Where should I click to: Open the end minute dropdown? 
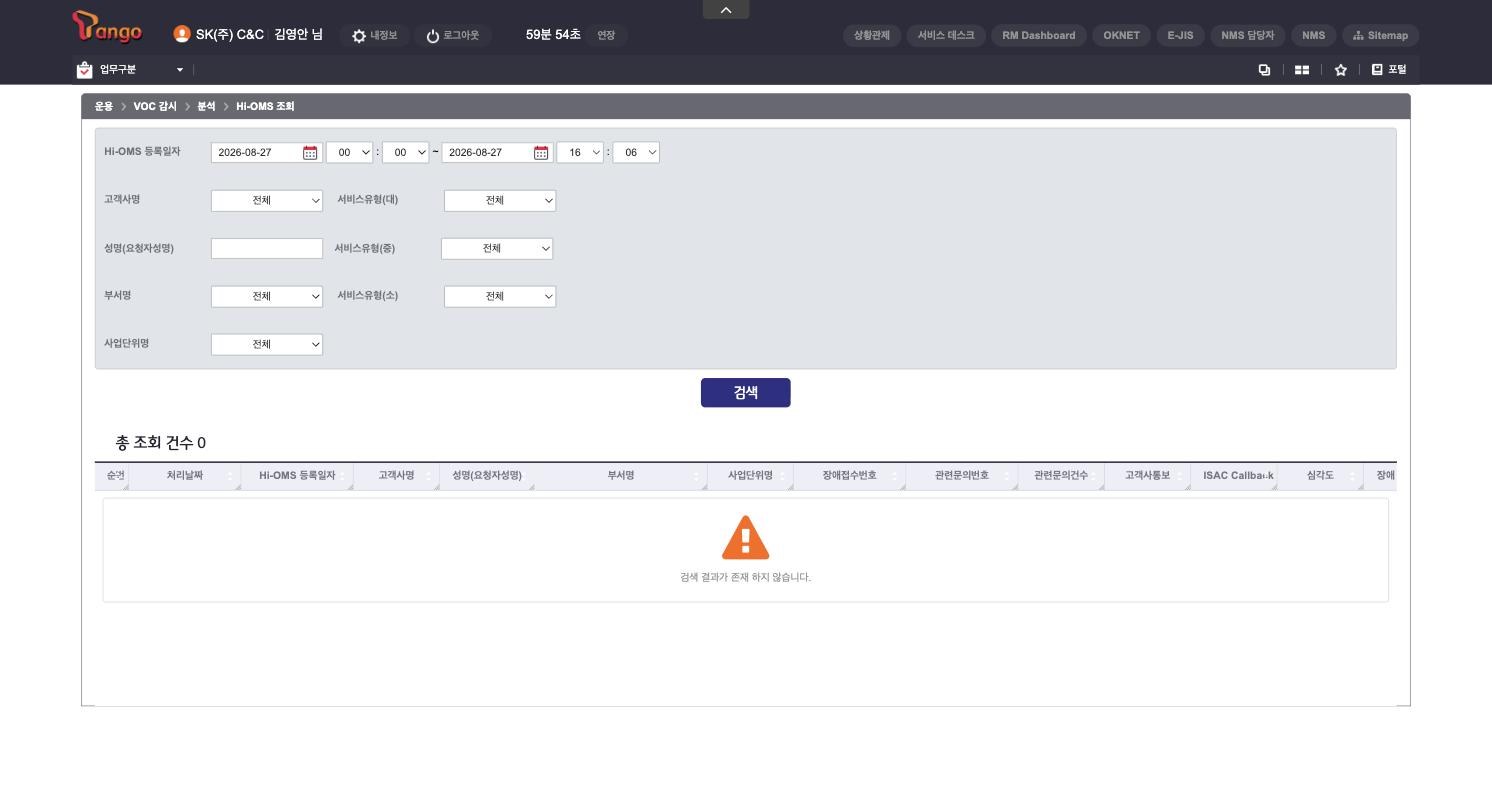(x=636, y=153)
